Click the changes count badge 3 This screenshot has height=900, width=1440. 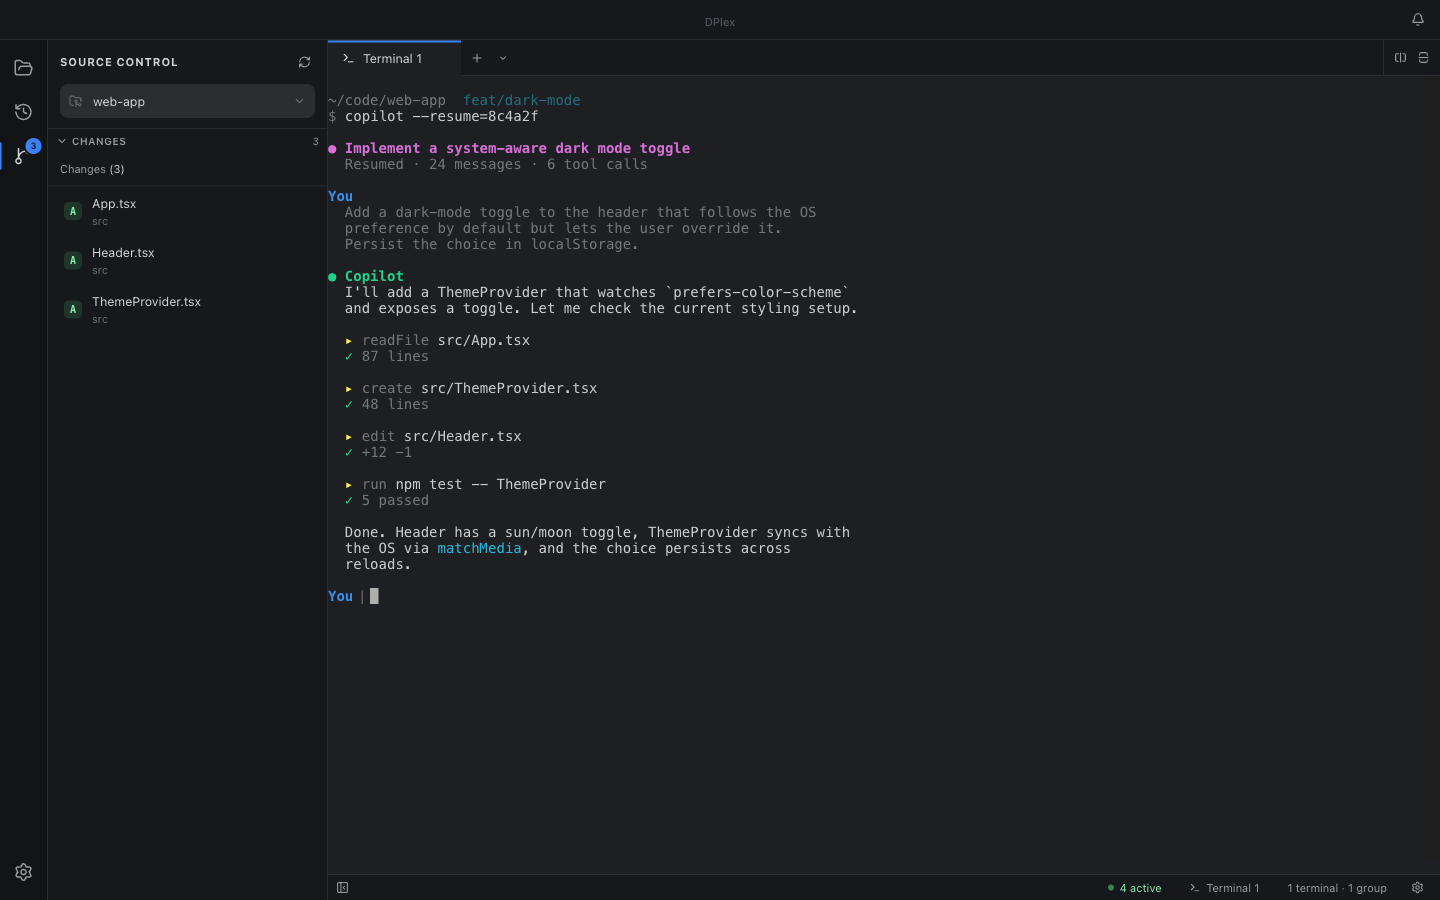tap(316, 141)
